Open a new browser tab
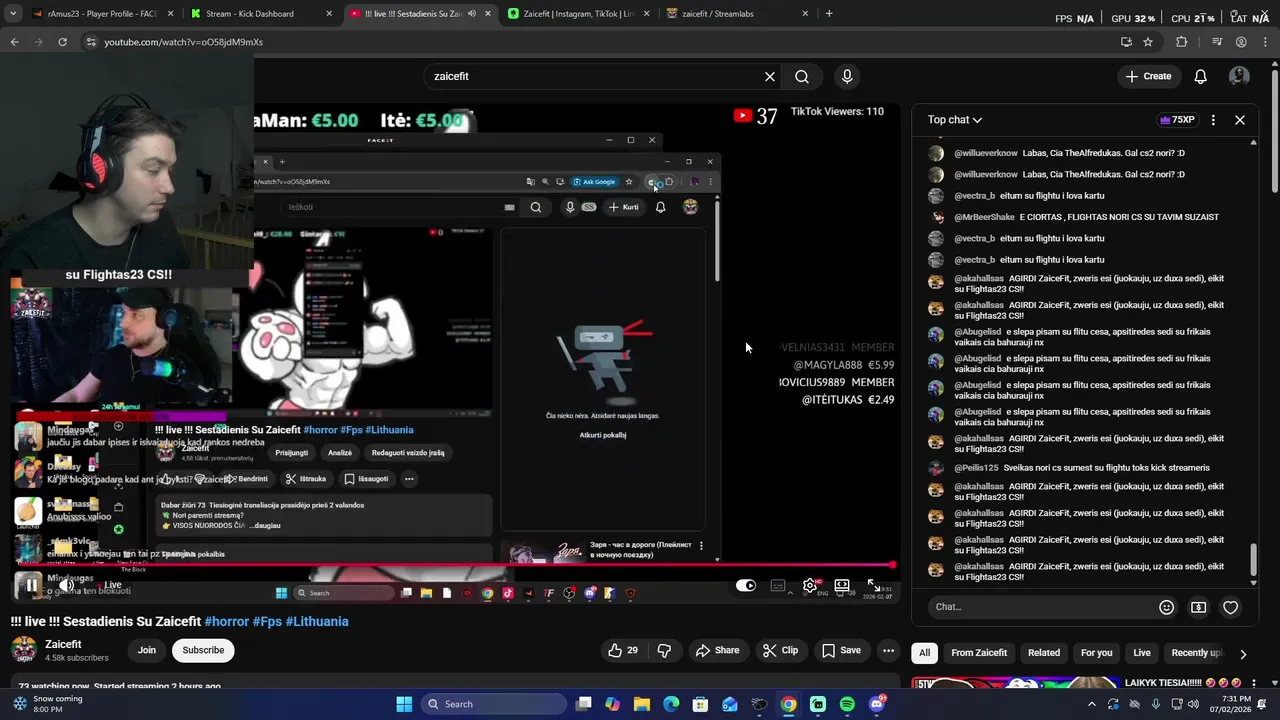This screenshot has width=1280, height=720. coord(829,14)
